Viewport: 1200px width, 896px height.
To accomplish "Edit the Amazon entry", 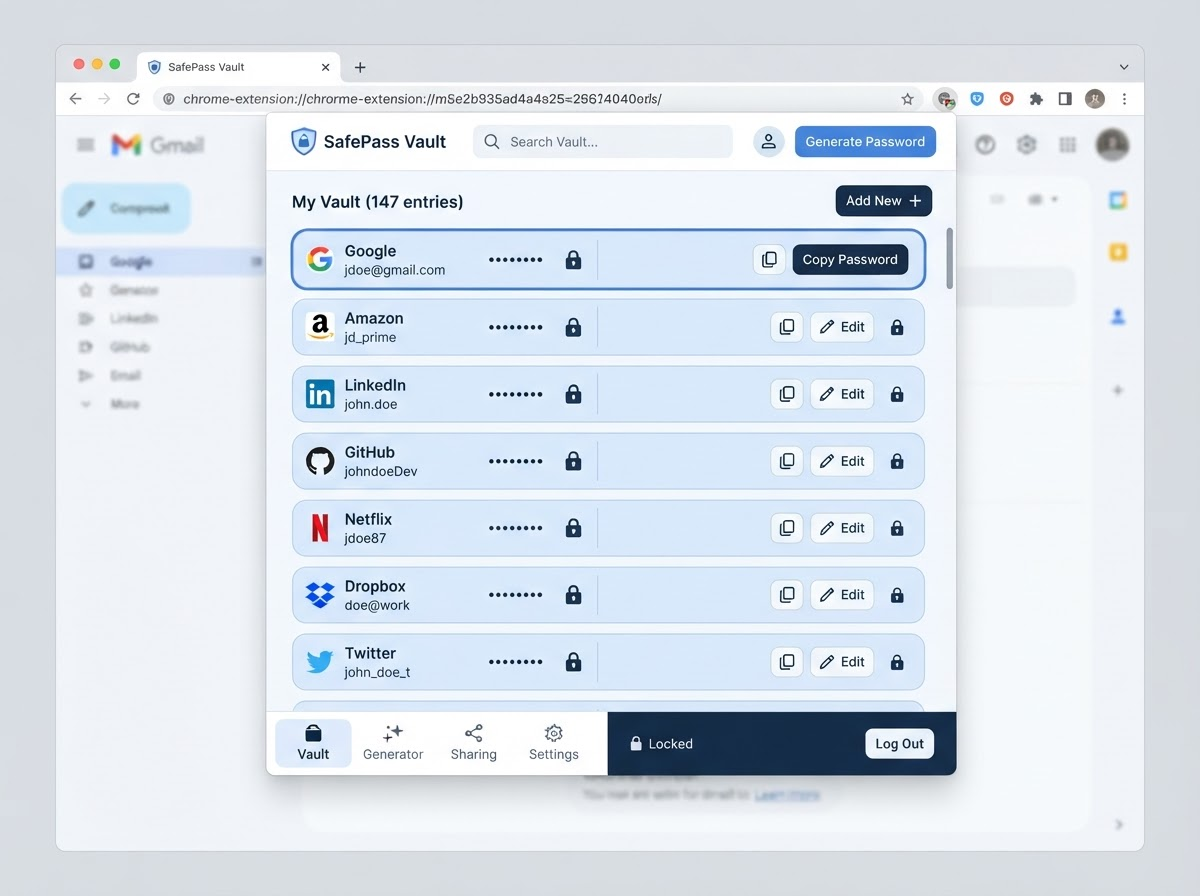I will pos(842,327).
